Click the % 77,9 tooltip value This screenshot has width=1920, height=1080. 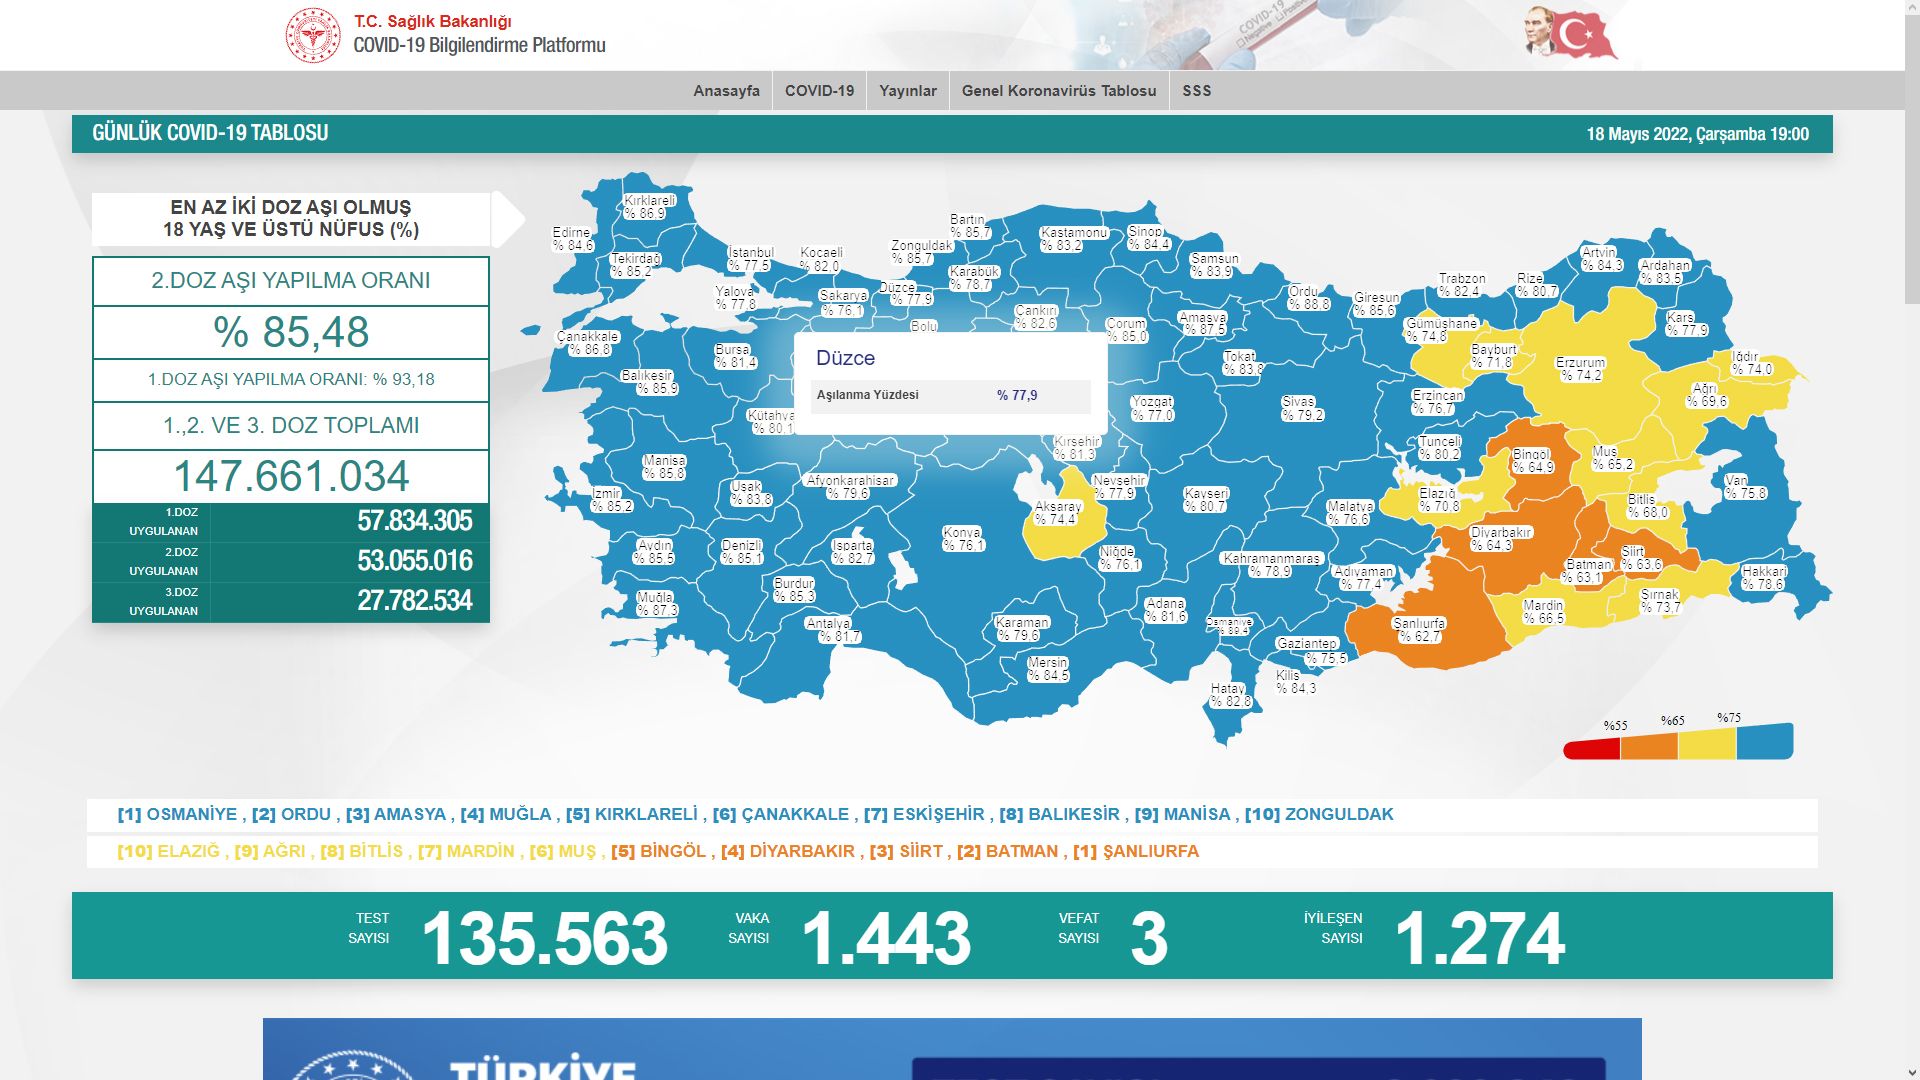pyautogui.click(x=1017, y=396)
